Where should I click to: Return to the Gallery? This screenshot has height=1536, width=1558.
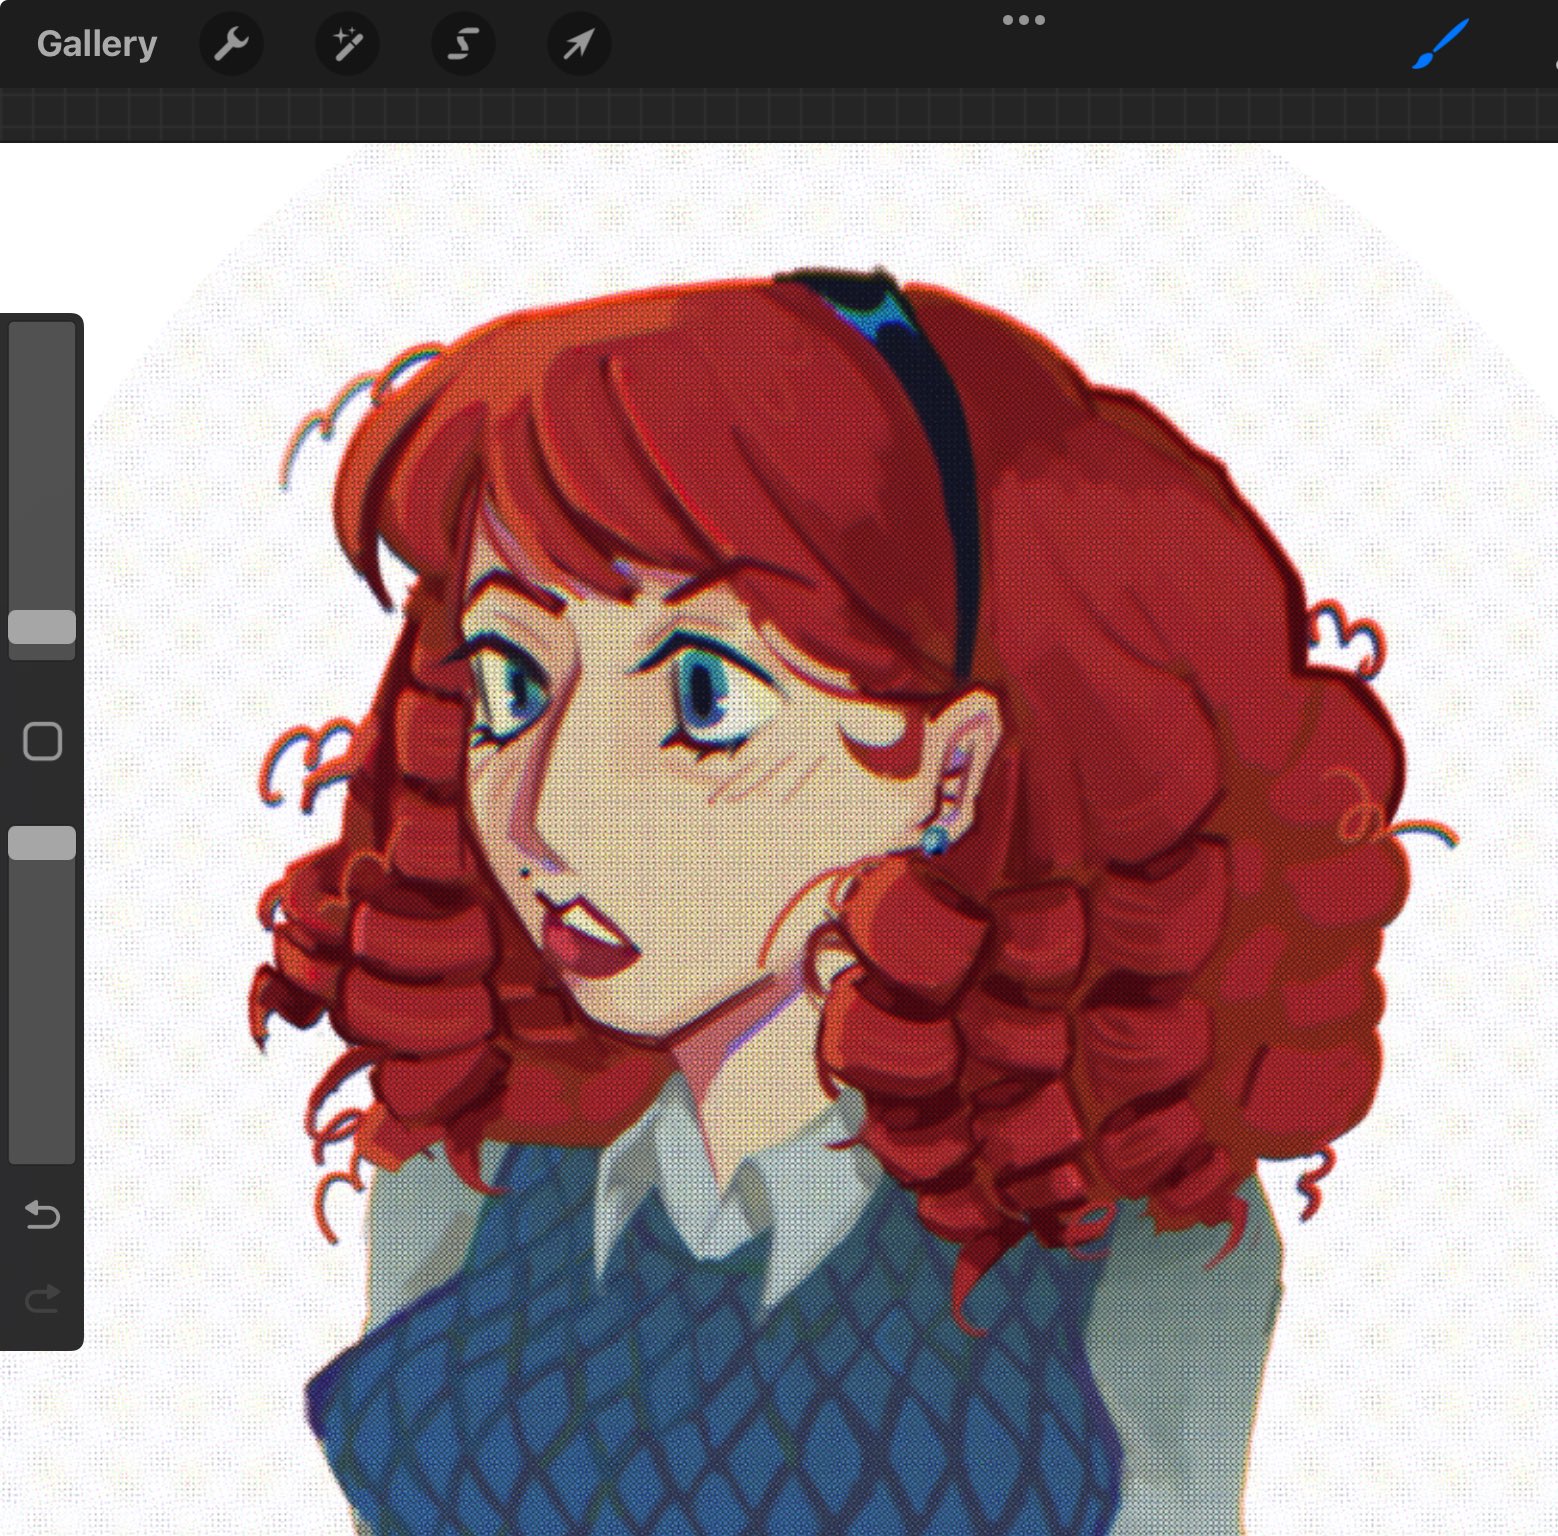click(97, 44)
